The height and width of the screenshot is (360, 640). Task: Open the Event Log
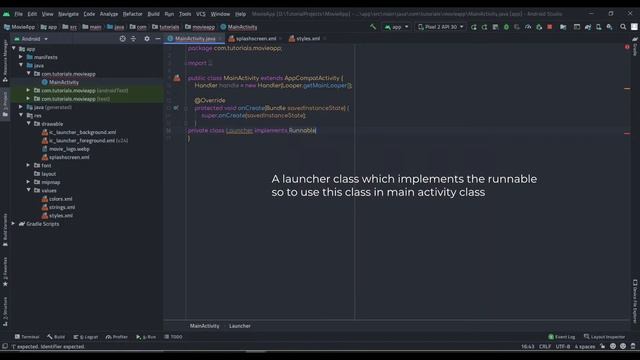pos(562,337)
